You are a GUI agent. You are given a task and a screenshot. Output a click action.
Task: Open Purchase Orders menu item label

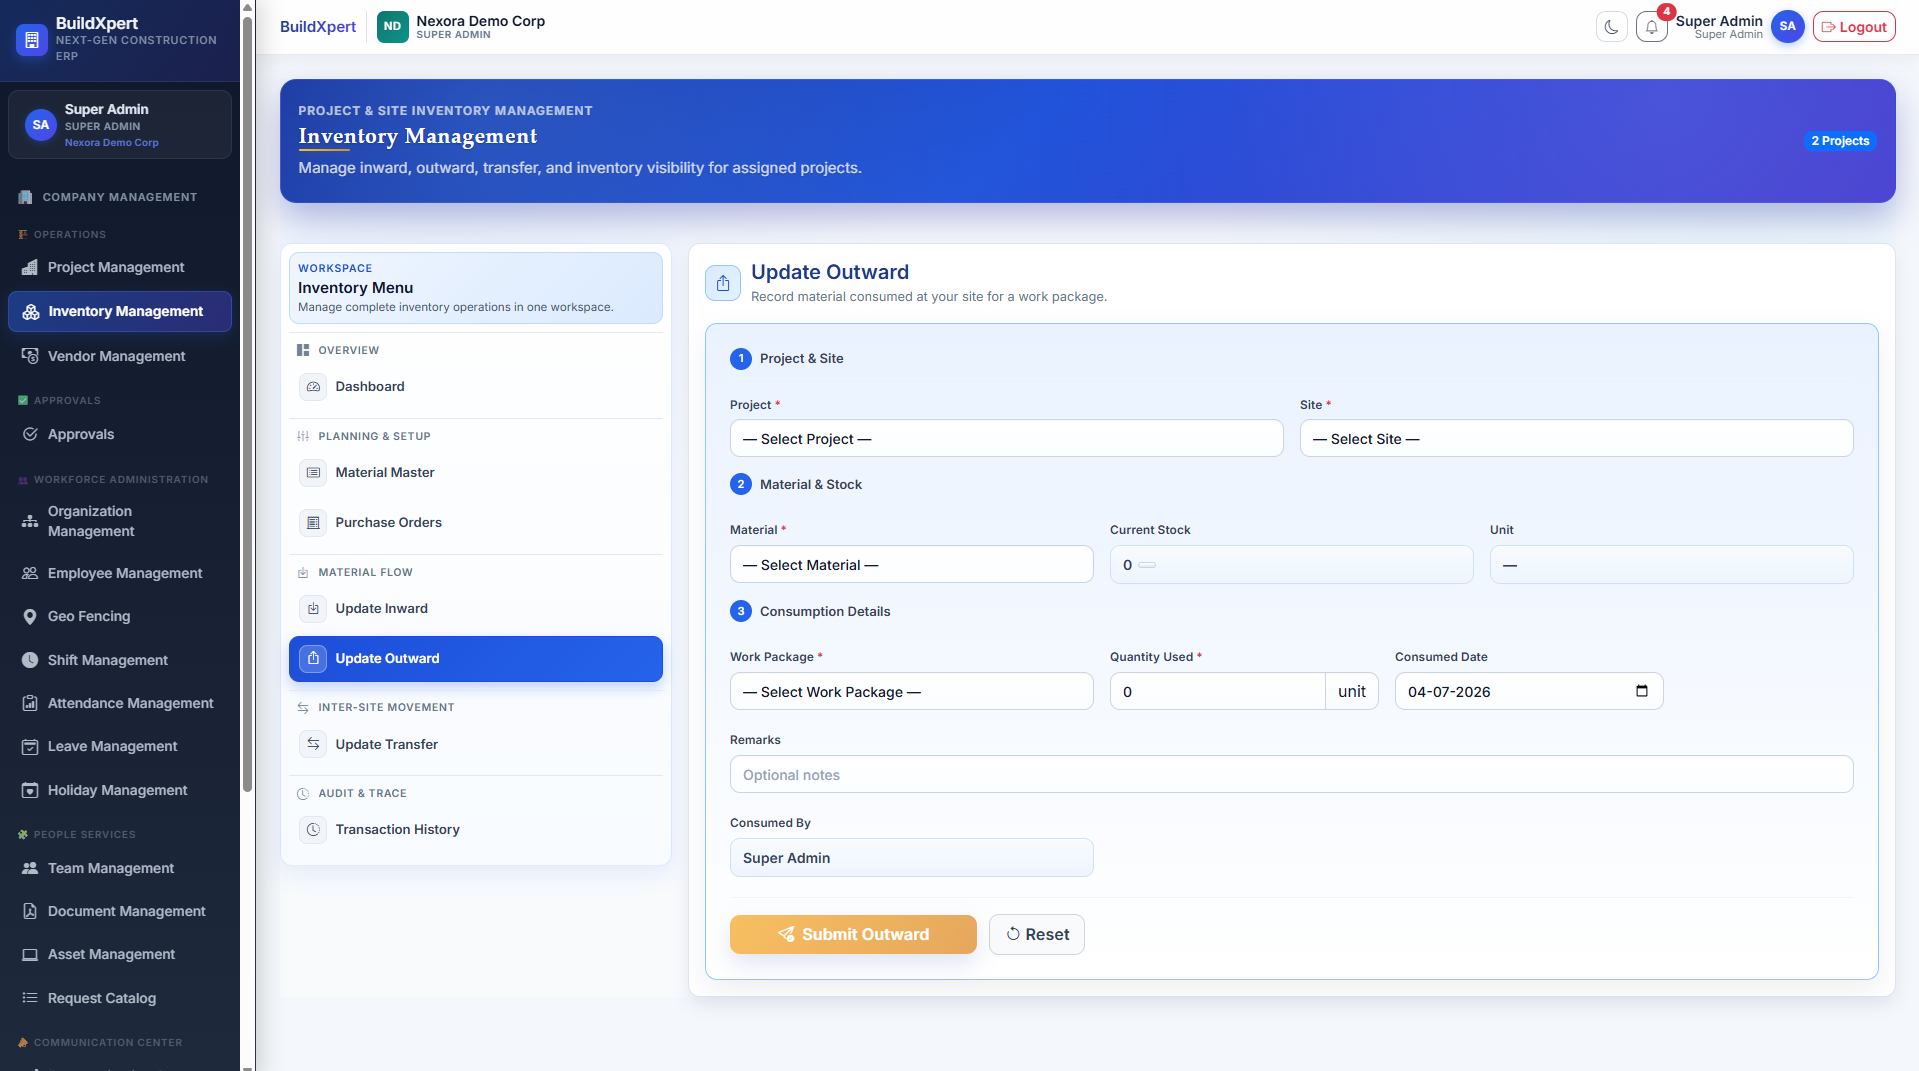(388, 523)
